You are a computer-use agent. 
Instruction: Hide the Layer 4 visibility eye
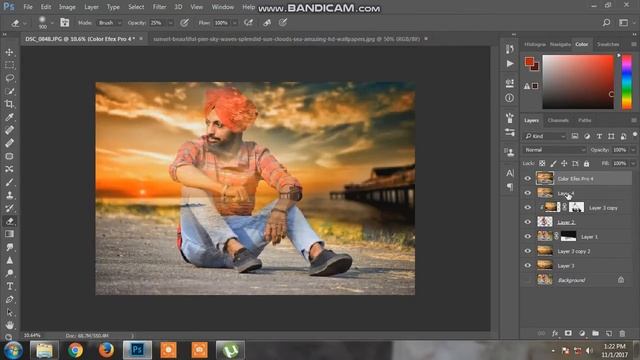click(x=528, y=193)
